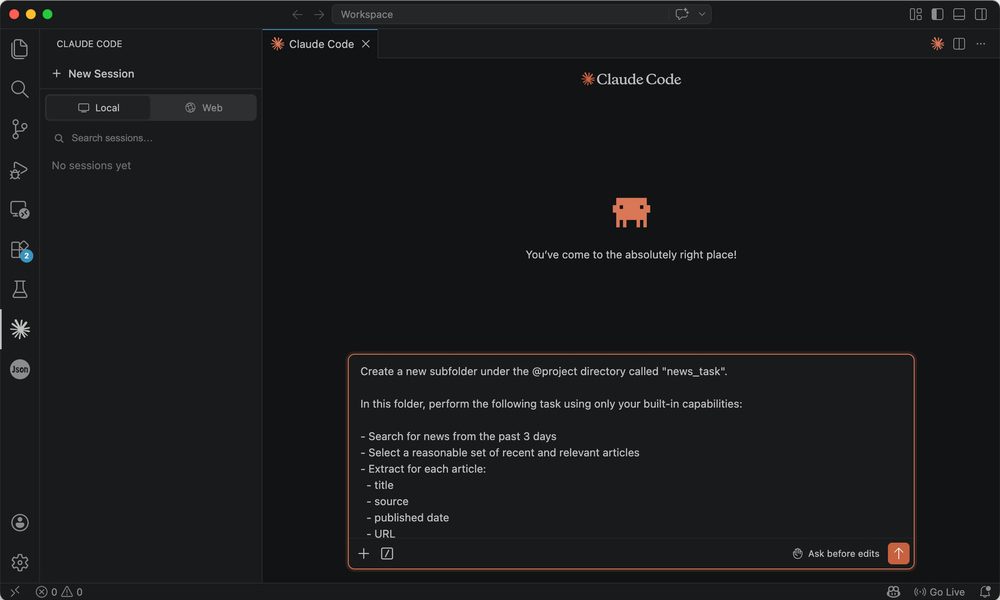Switch sessions to Local

pos(98,108)
